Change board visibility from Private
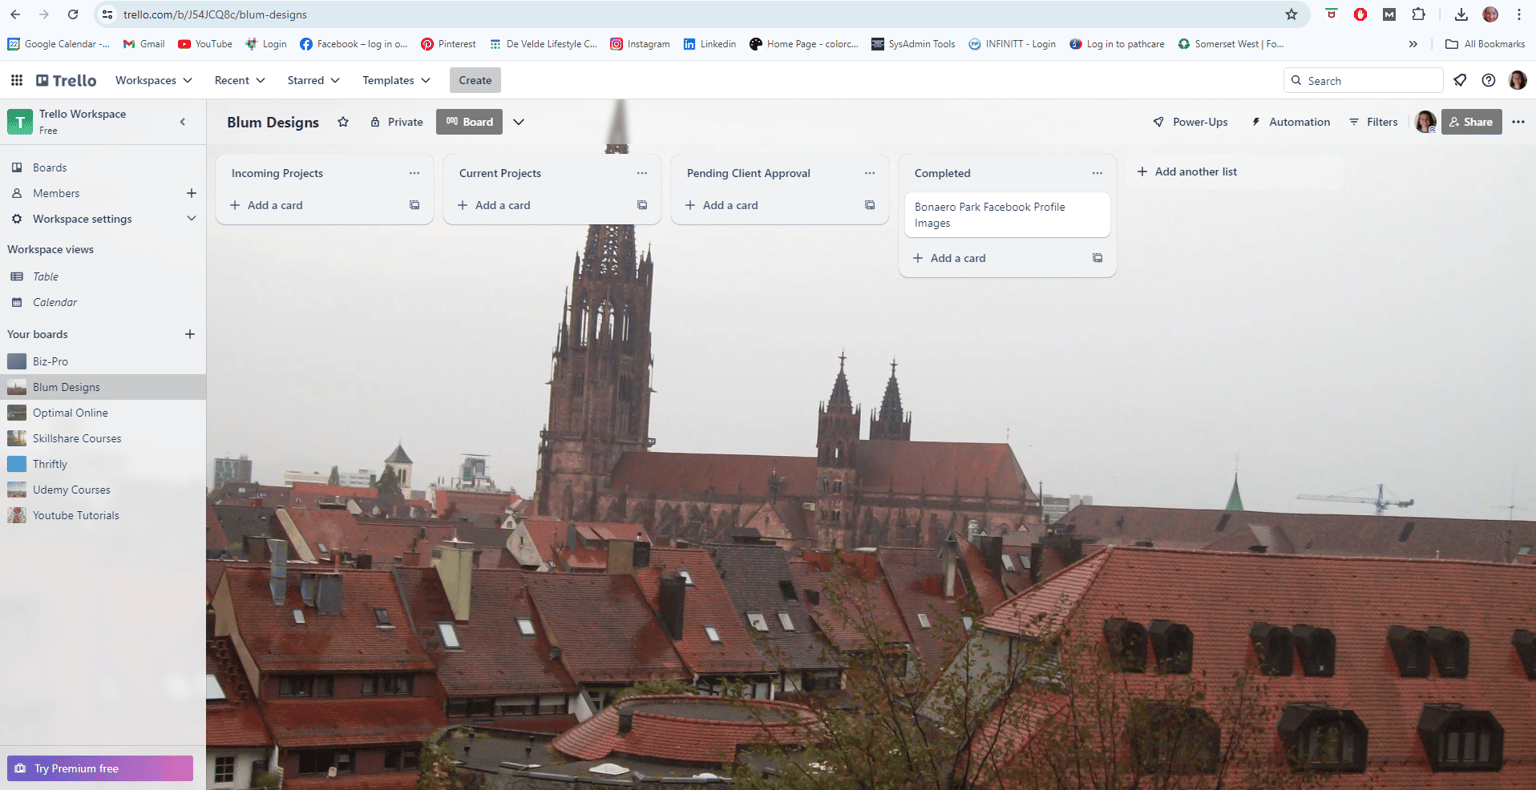 coord(397,122)
